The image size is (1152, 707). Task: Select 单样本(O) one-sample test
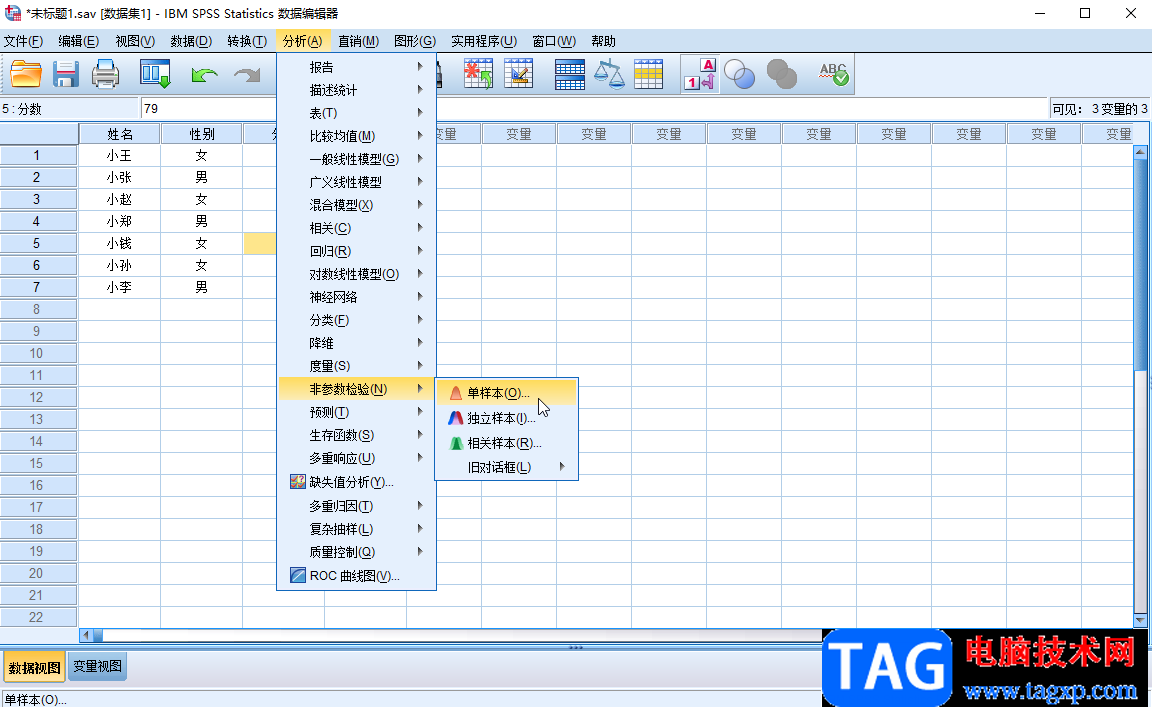pyautogui.click(x=507, y=393)
